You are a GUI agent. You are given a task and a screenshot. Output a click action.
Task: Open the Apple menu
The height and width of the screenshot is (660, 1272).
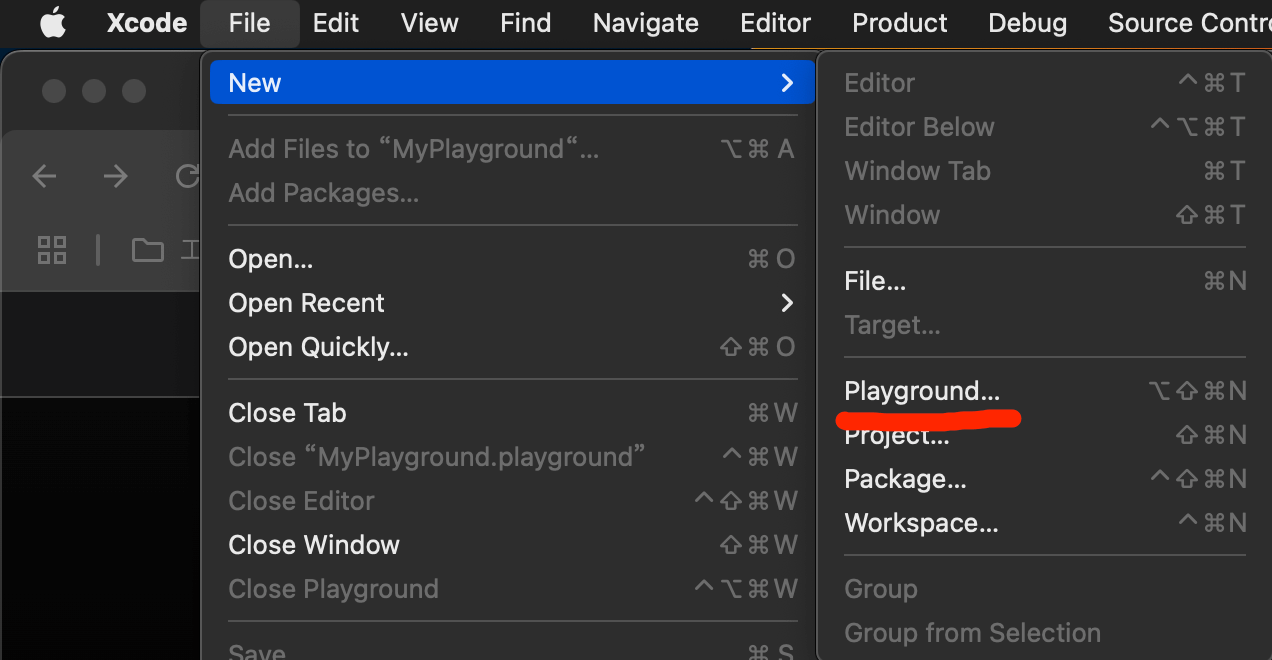tap(52, 22)
